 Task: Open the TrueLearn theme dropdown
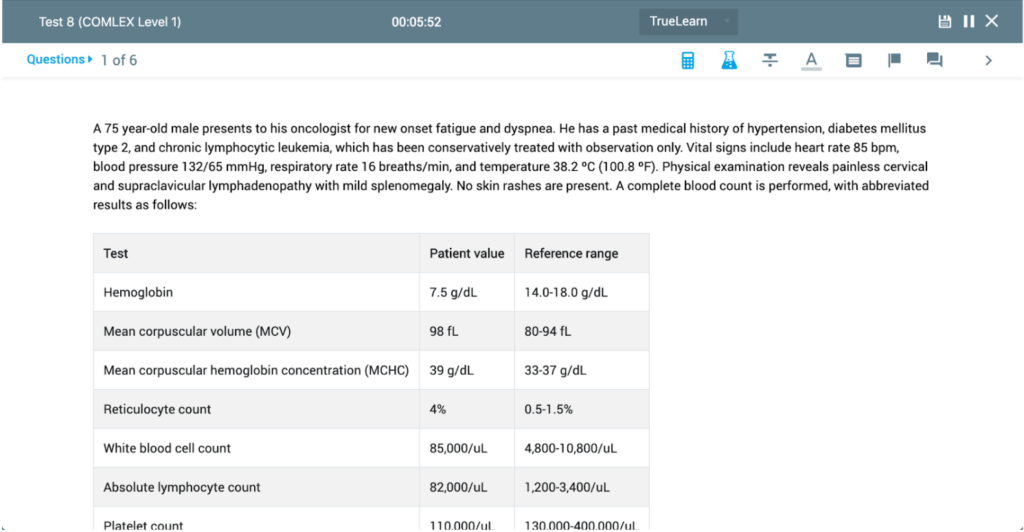click(688, 22)
